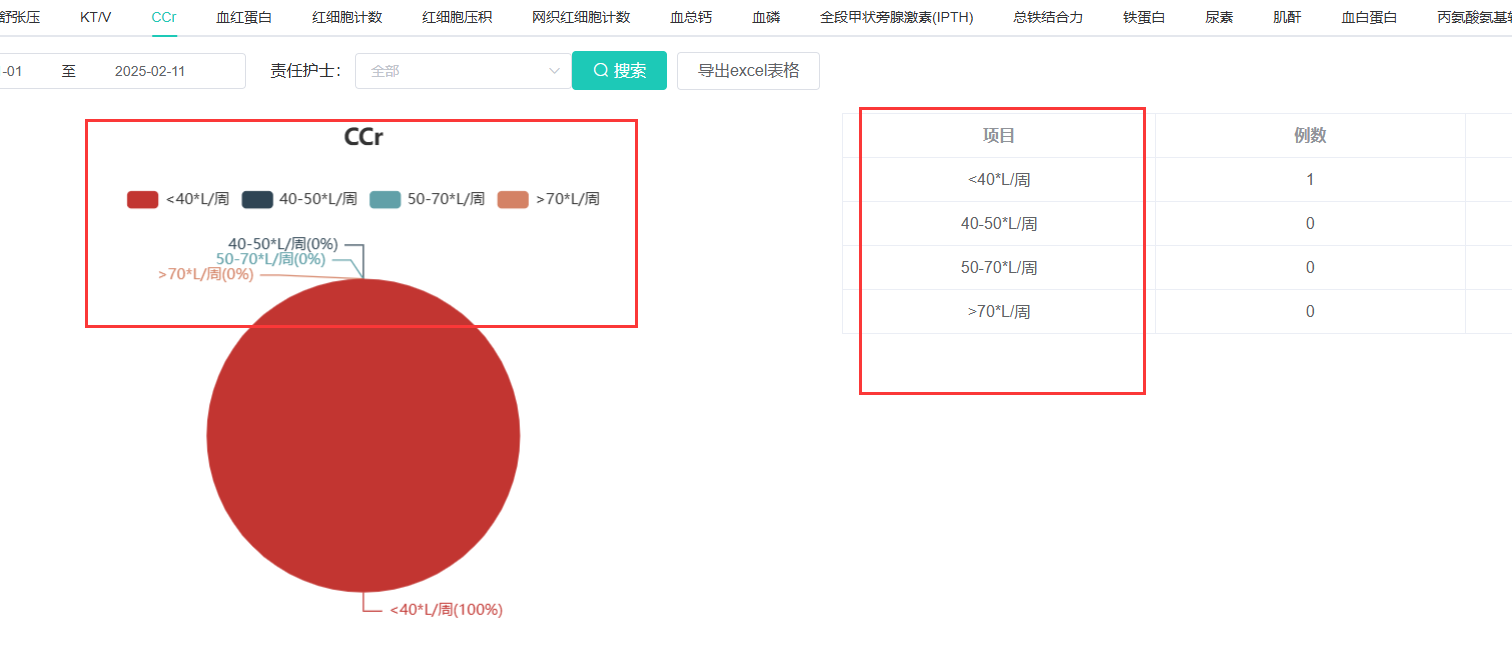The image size is (1512, 659).
Task: Click the 至 date range separator
Action: click(68, 71)
